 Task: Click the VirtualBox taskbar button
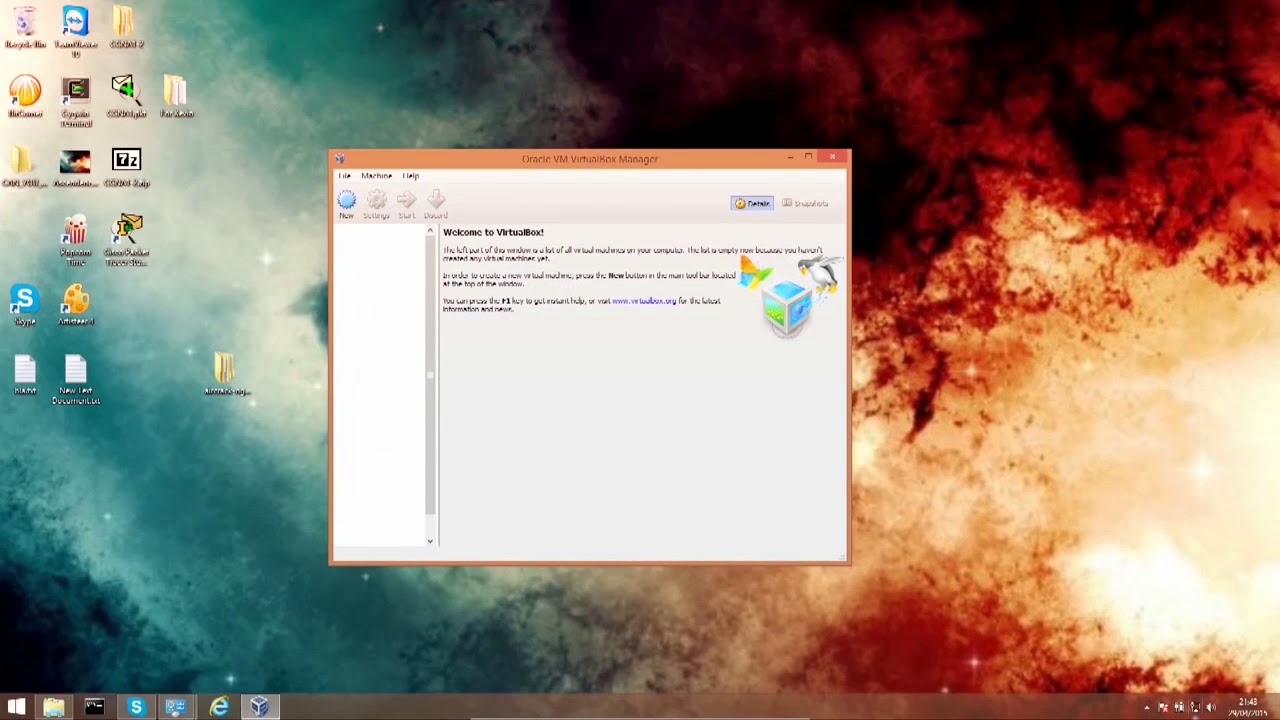point(259,707)
